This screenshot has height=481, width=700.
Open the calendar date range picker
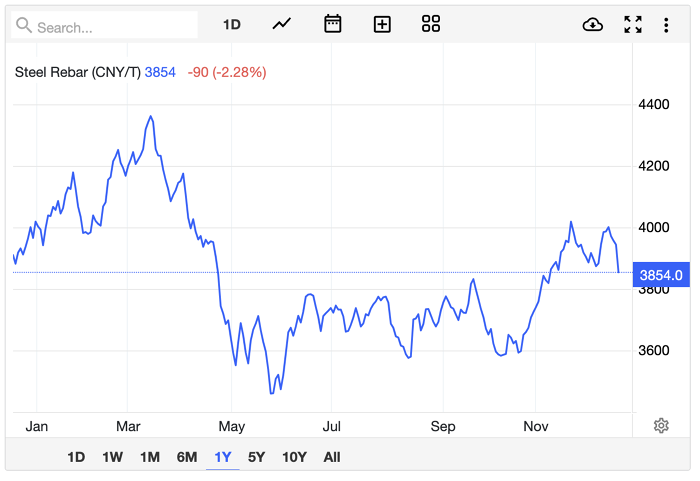[333, 24]
